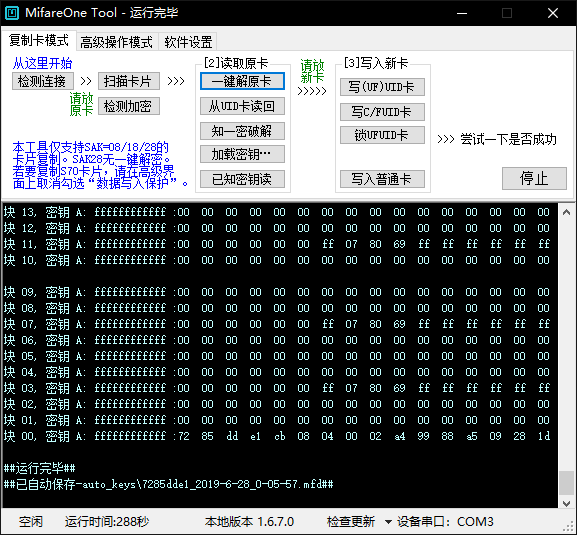
Task: Click log scrollbar down arrow
Action: [566, 503]
